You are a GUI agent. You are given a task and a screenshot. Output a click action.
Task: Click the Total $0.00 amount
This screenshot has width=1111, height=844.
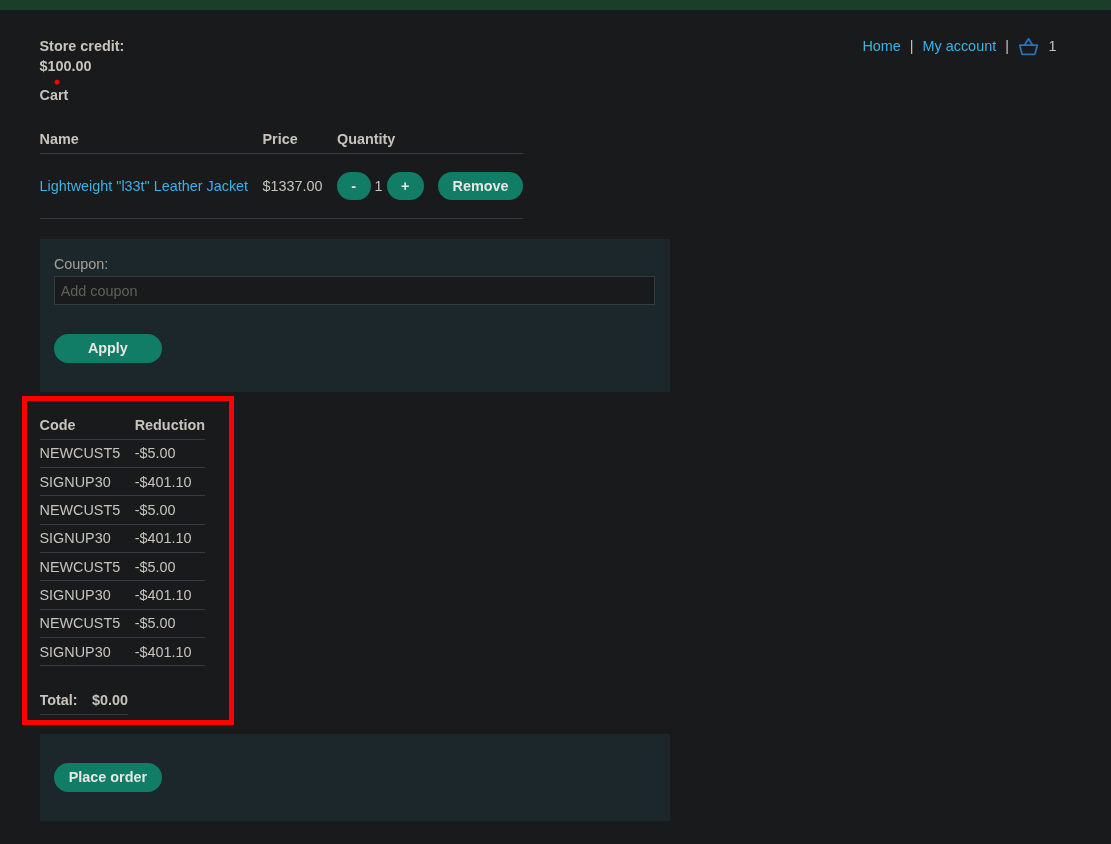(110, 700)
